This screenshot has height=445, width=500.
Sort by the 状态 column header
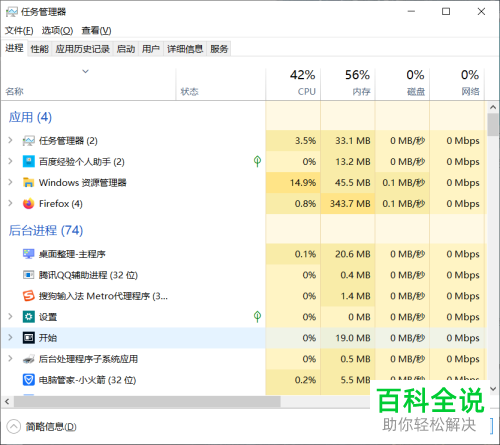click(221, 84)
